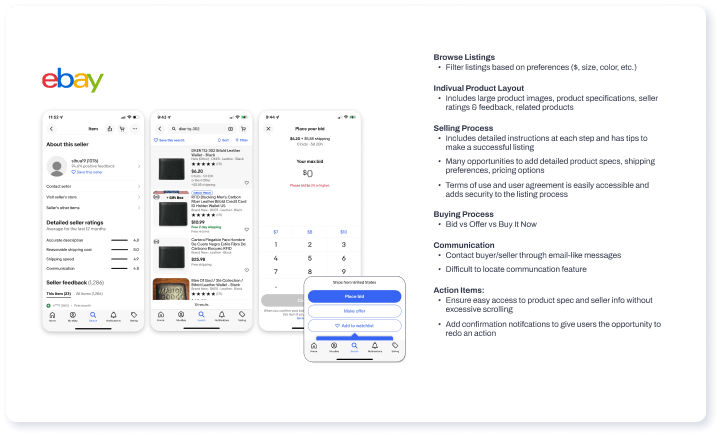
Task: Close the Place your bid screen with X
Action: click(268, 129)
